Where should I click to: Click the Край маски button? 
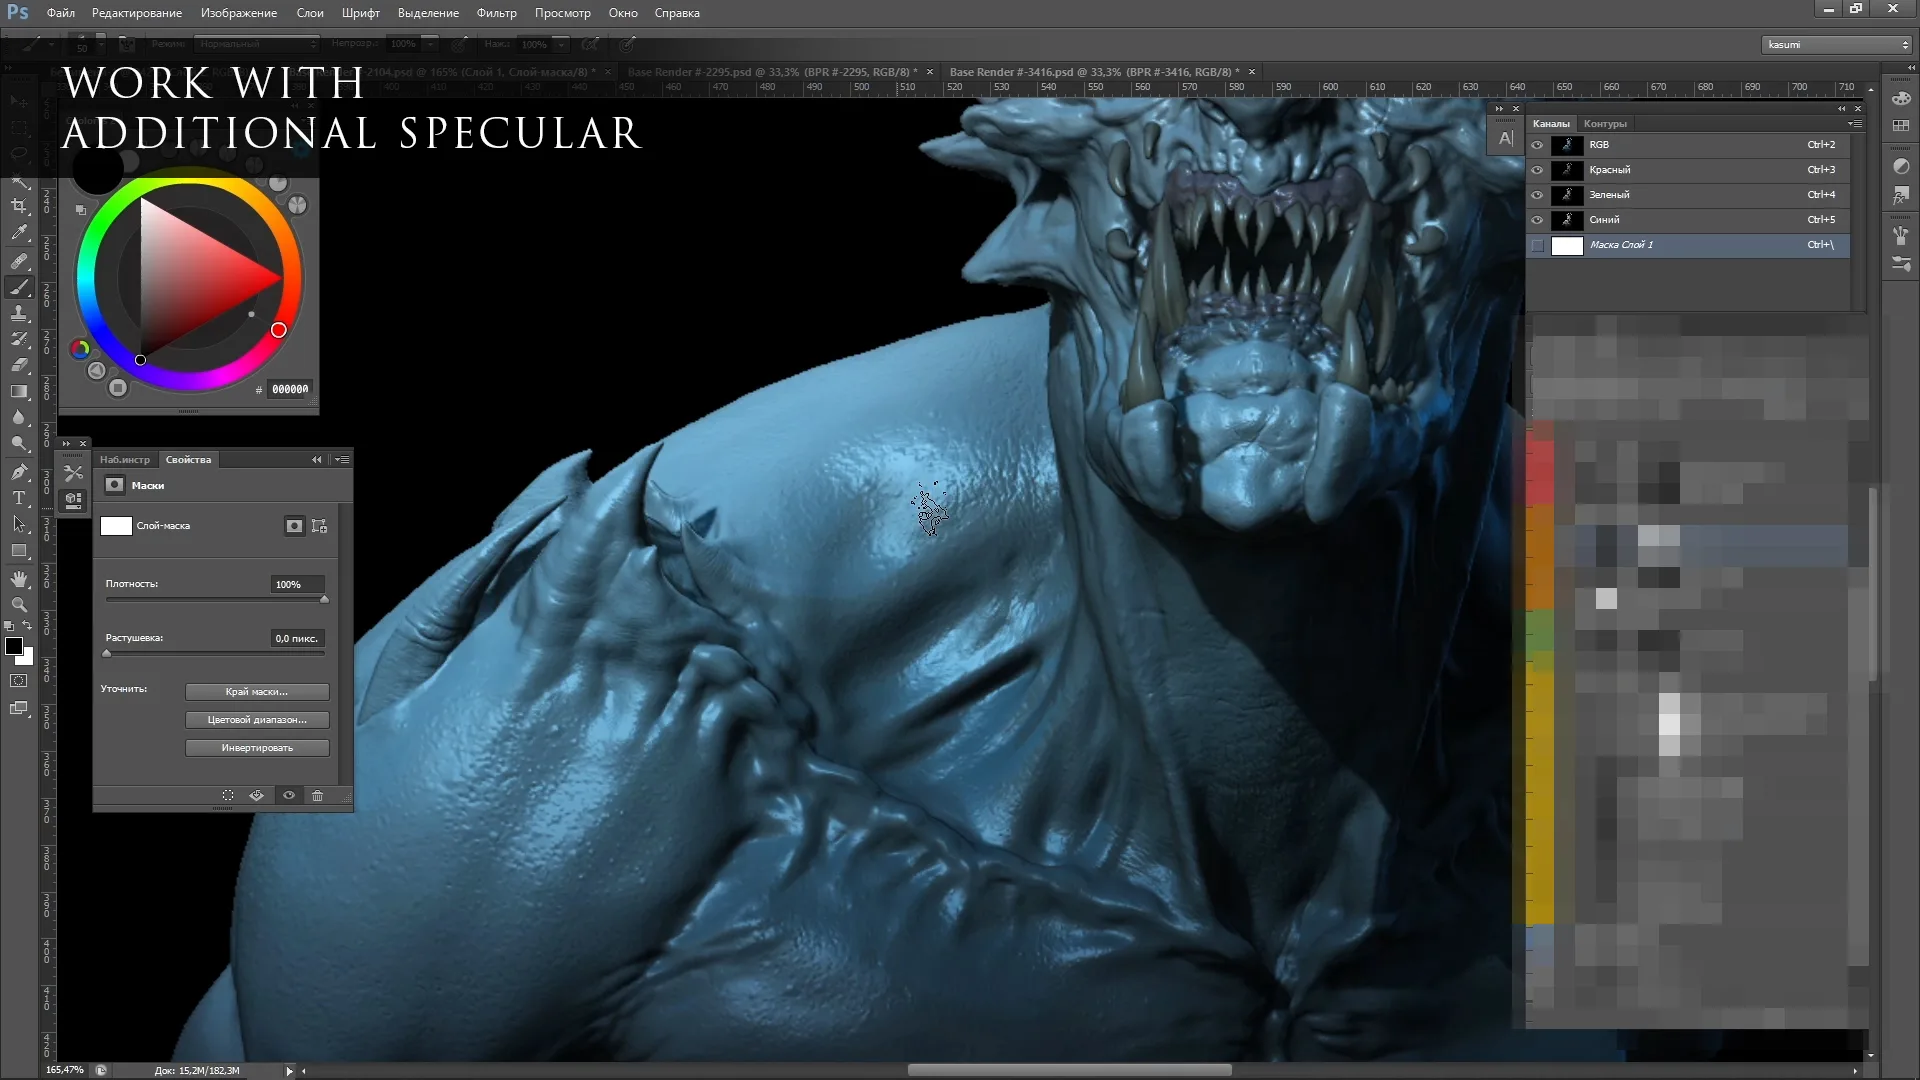pos(257,691)
